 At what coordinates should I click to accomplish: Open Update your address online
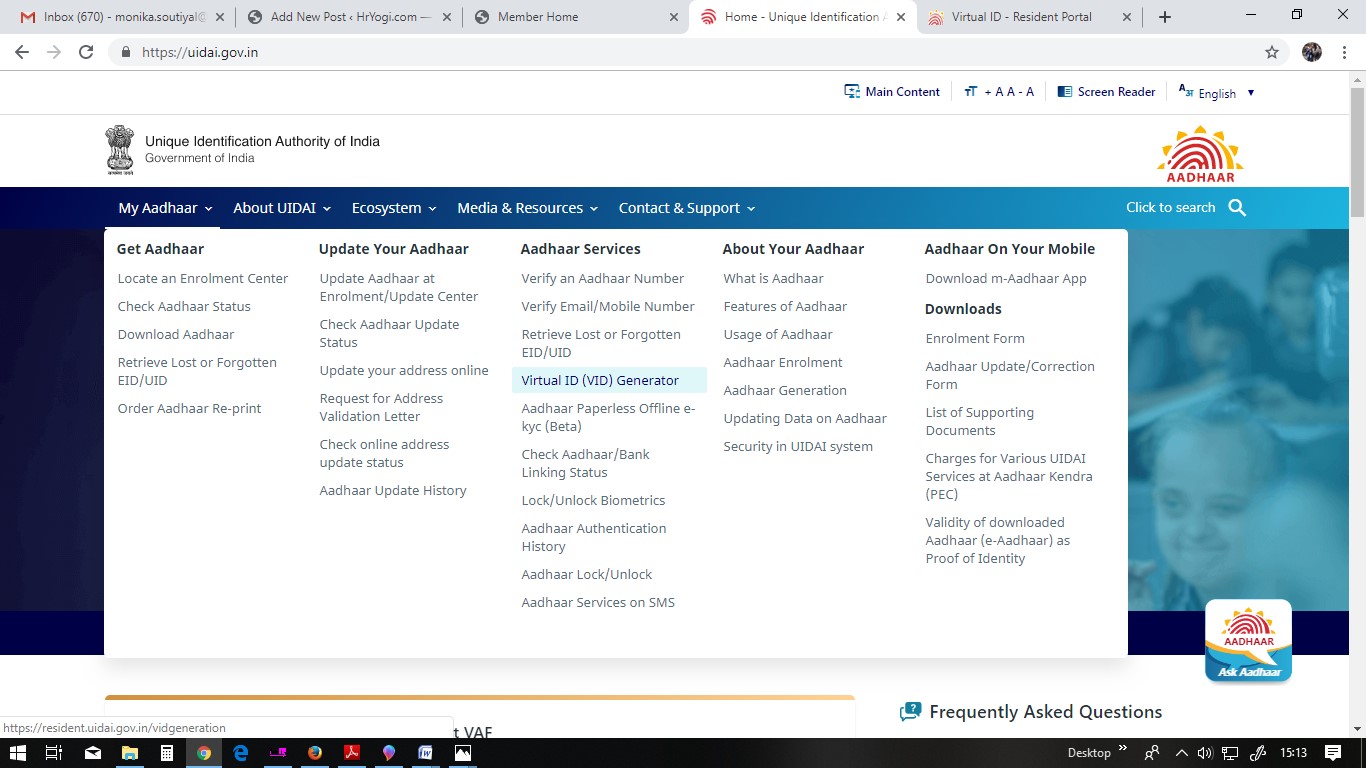coord(404,370)
